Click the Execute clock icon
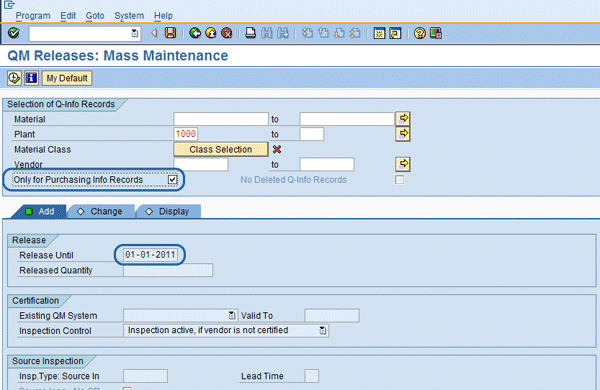The height and width of the screenshot is (390, 600). click(14, 78)
